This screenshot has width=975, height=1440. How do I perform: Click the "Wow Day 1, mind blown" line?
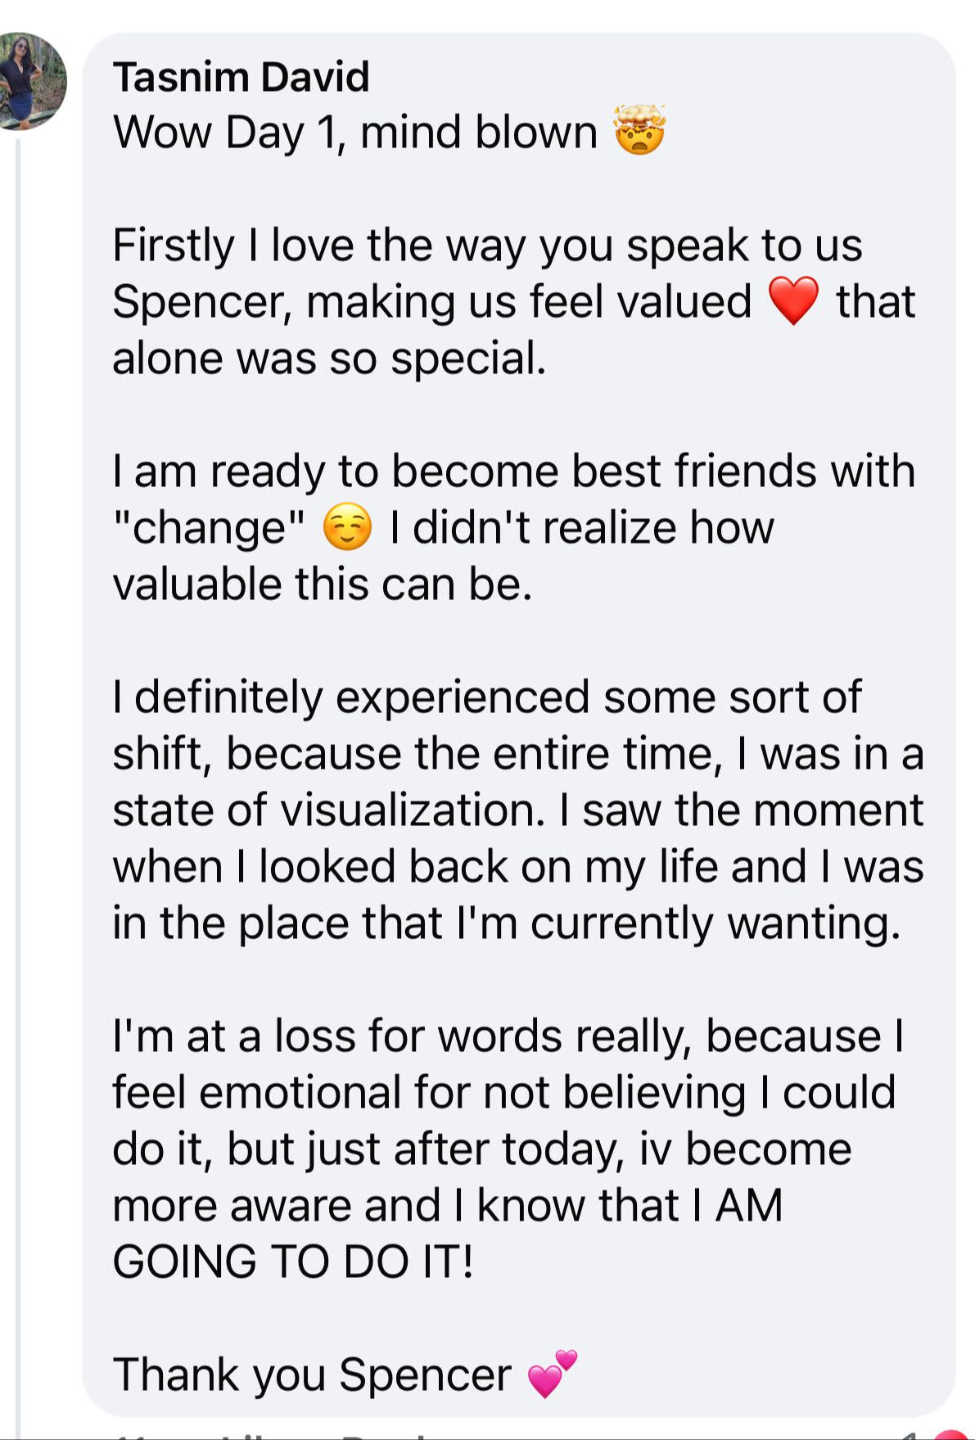coord(355,132)
